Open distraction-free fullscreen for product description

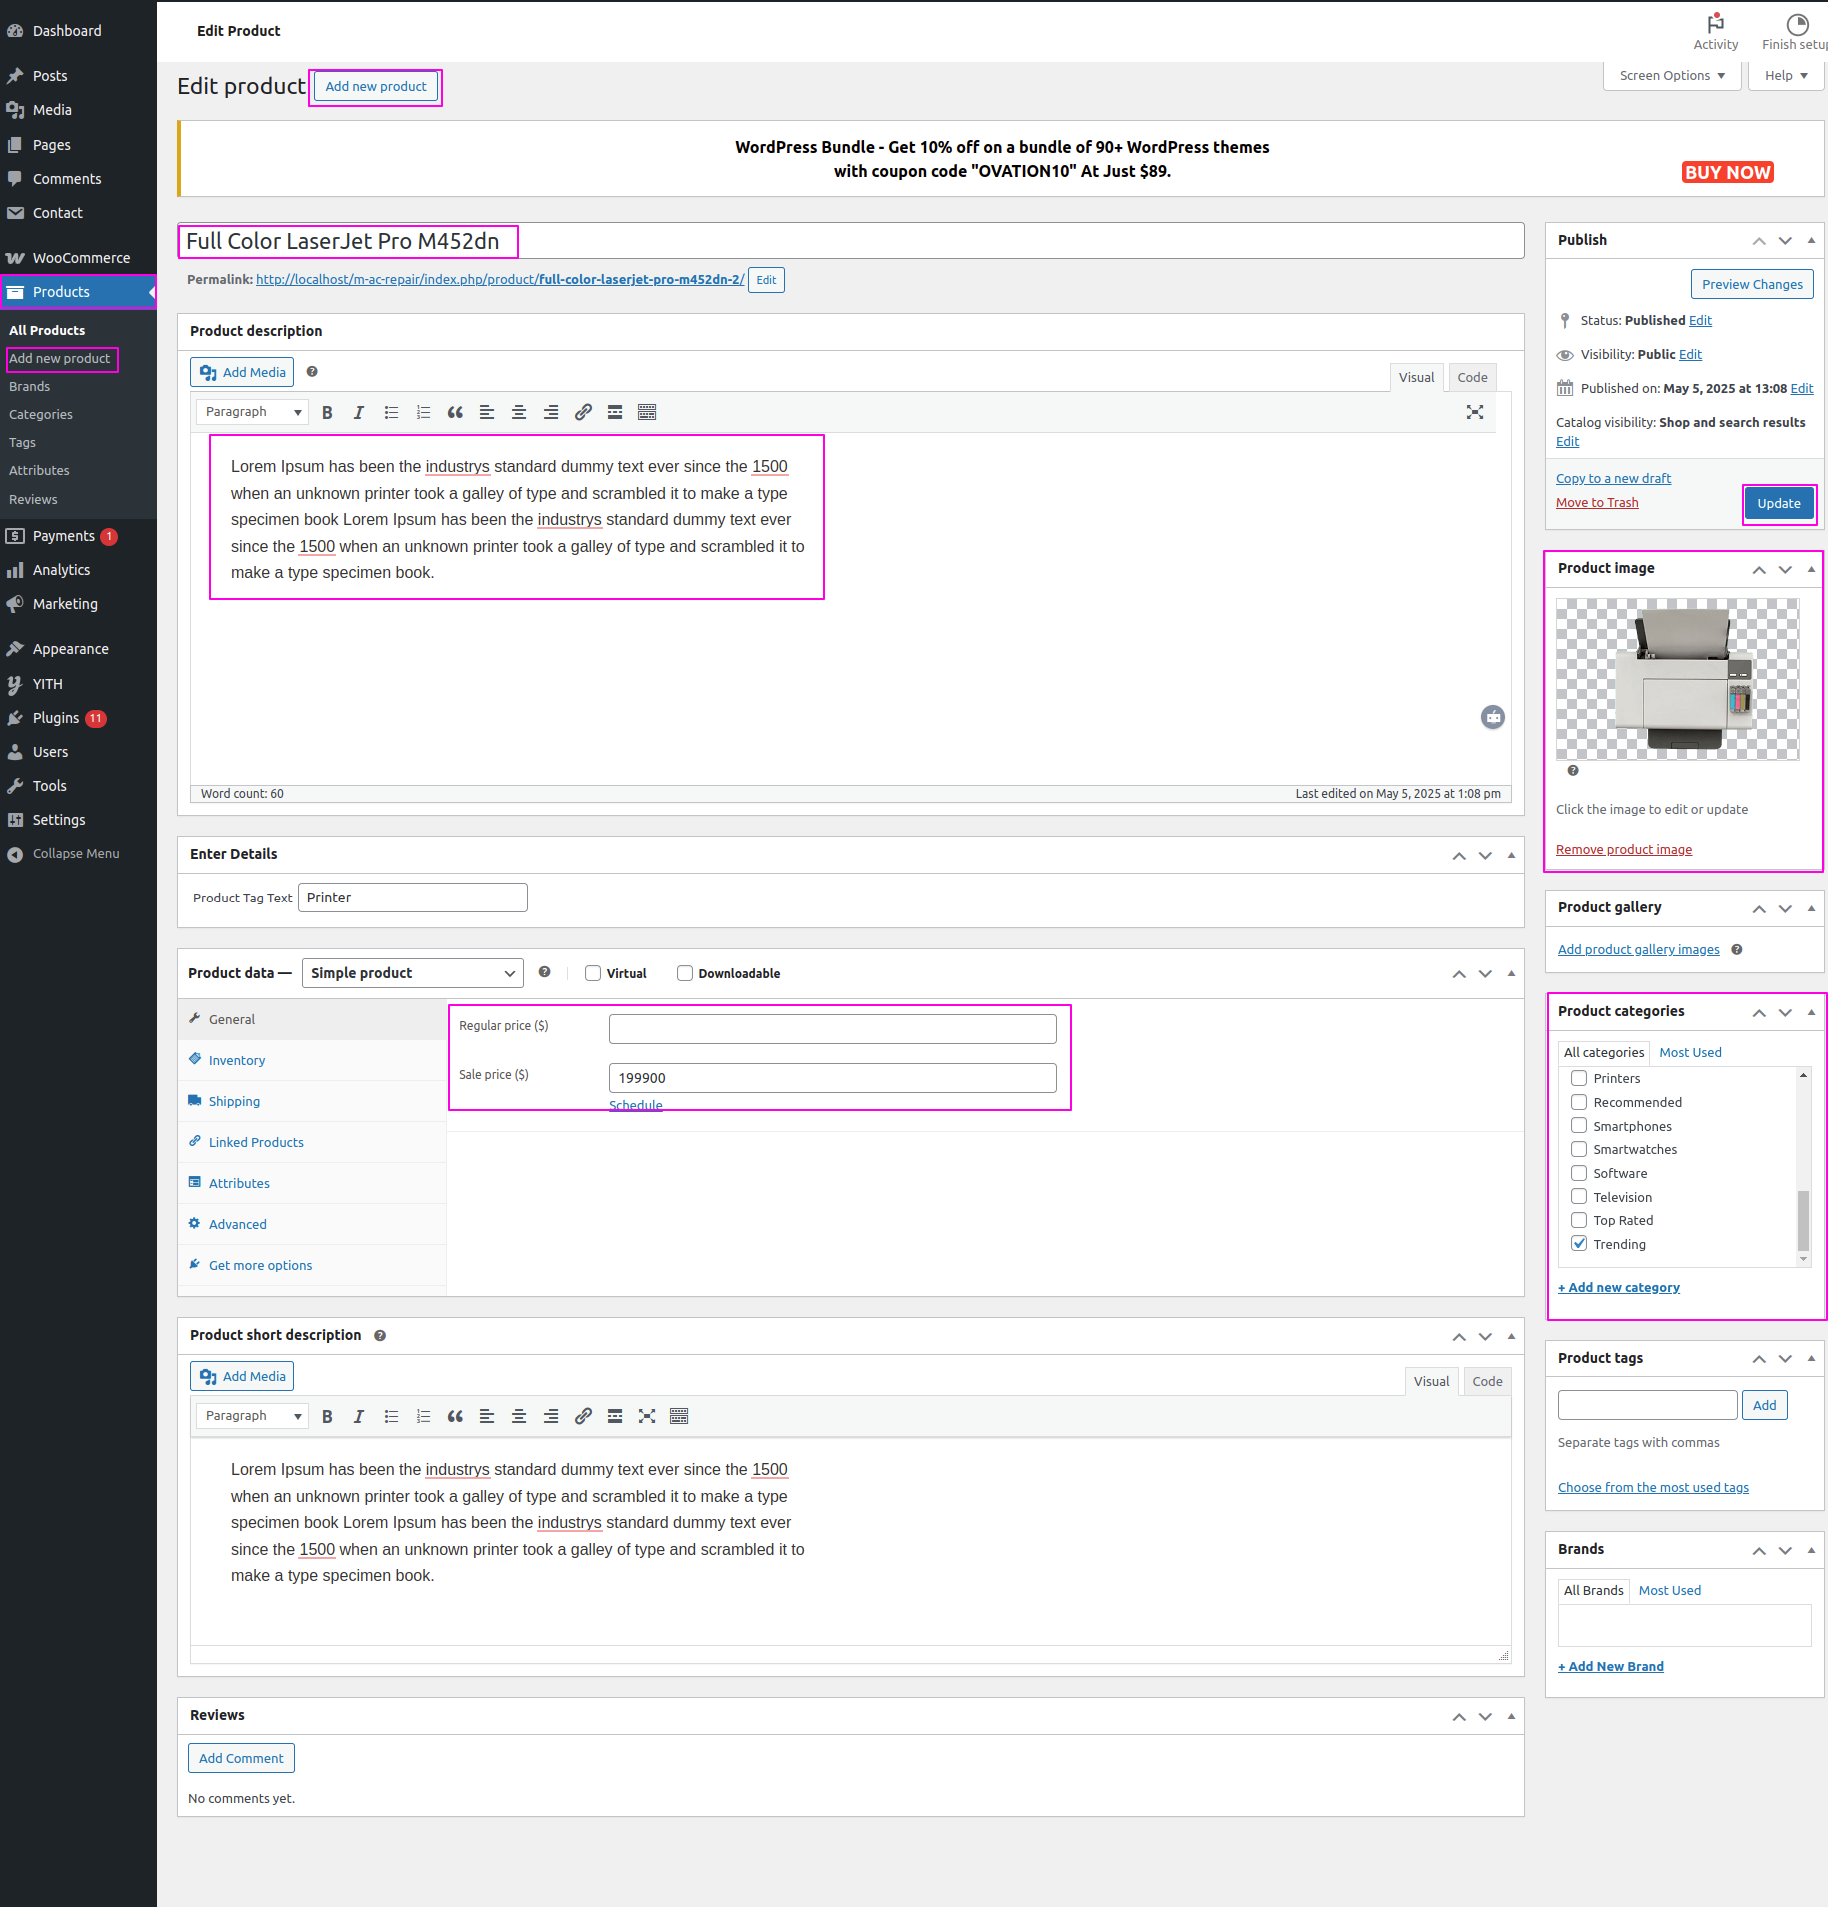click(x=1475, y=412)
